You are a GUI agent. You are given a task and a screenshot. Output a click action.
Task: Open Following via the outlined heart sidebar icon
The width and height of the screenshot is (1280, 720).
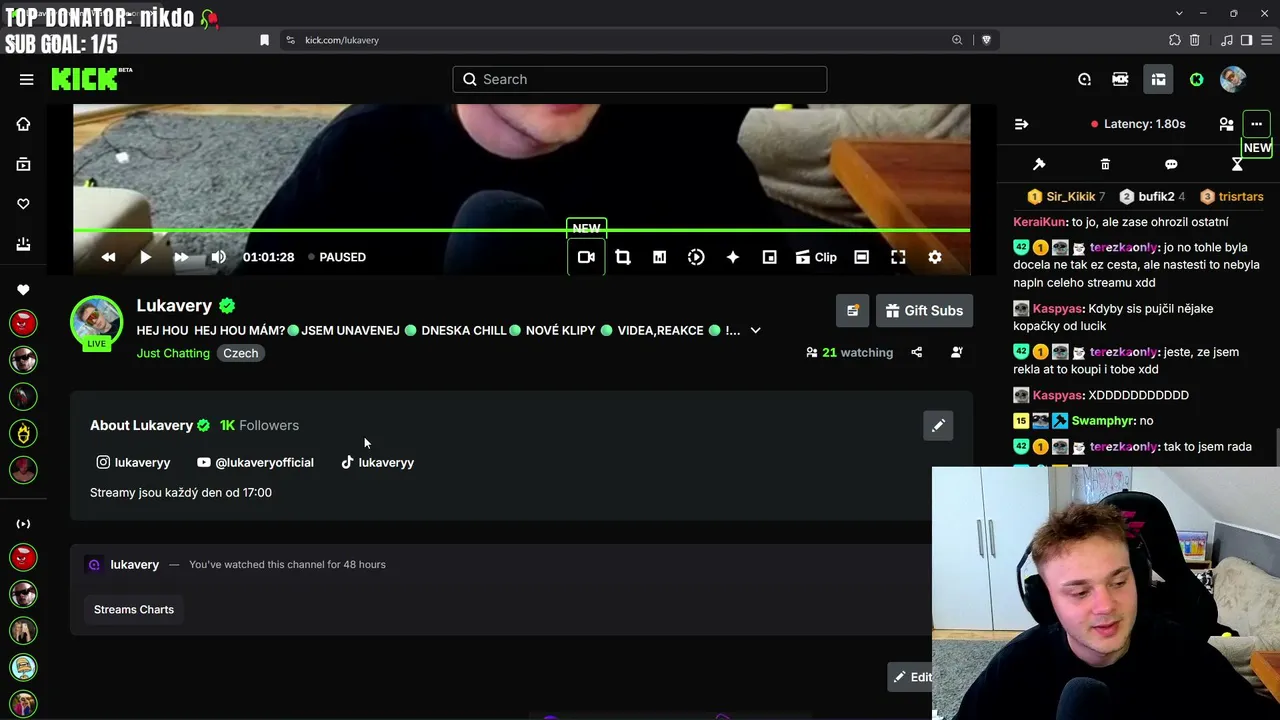pos(23,204)
